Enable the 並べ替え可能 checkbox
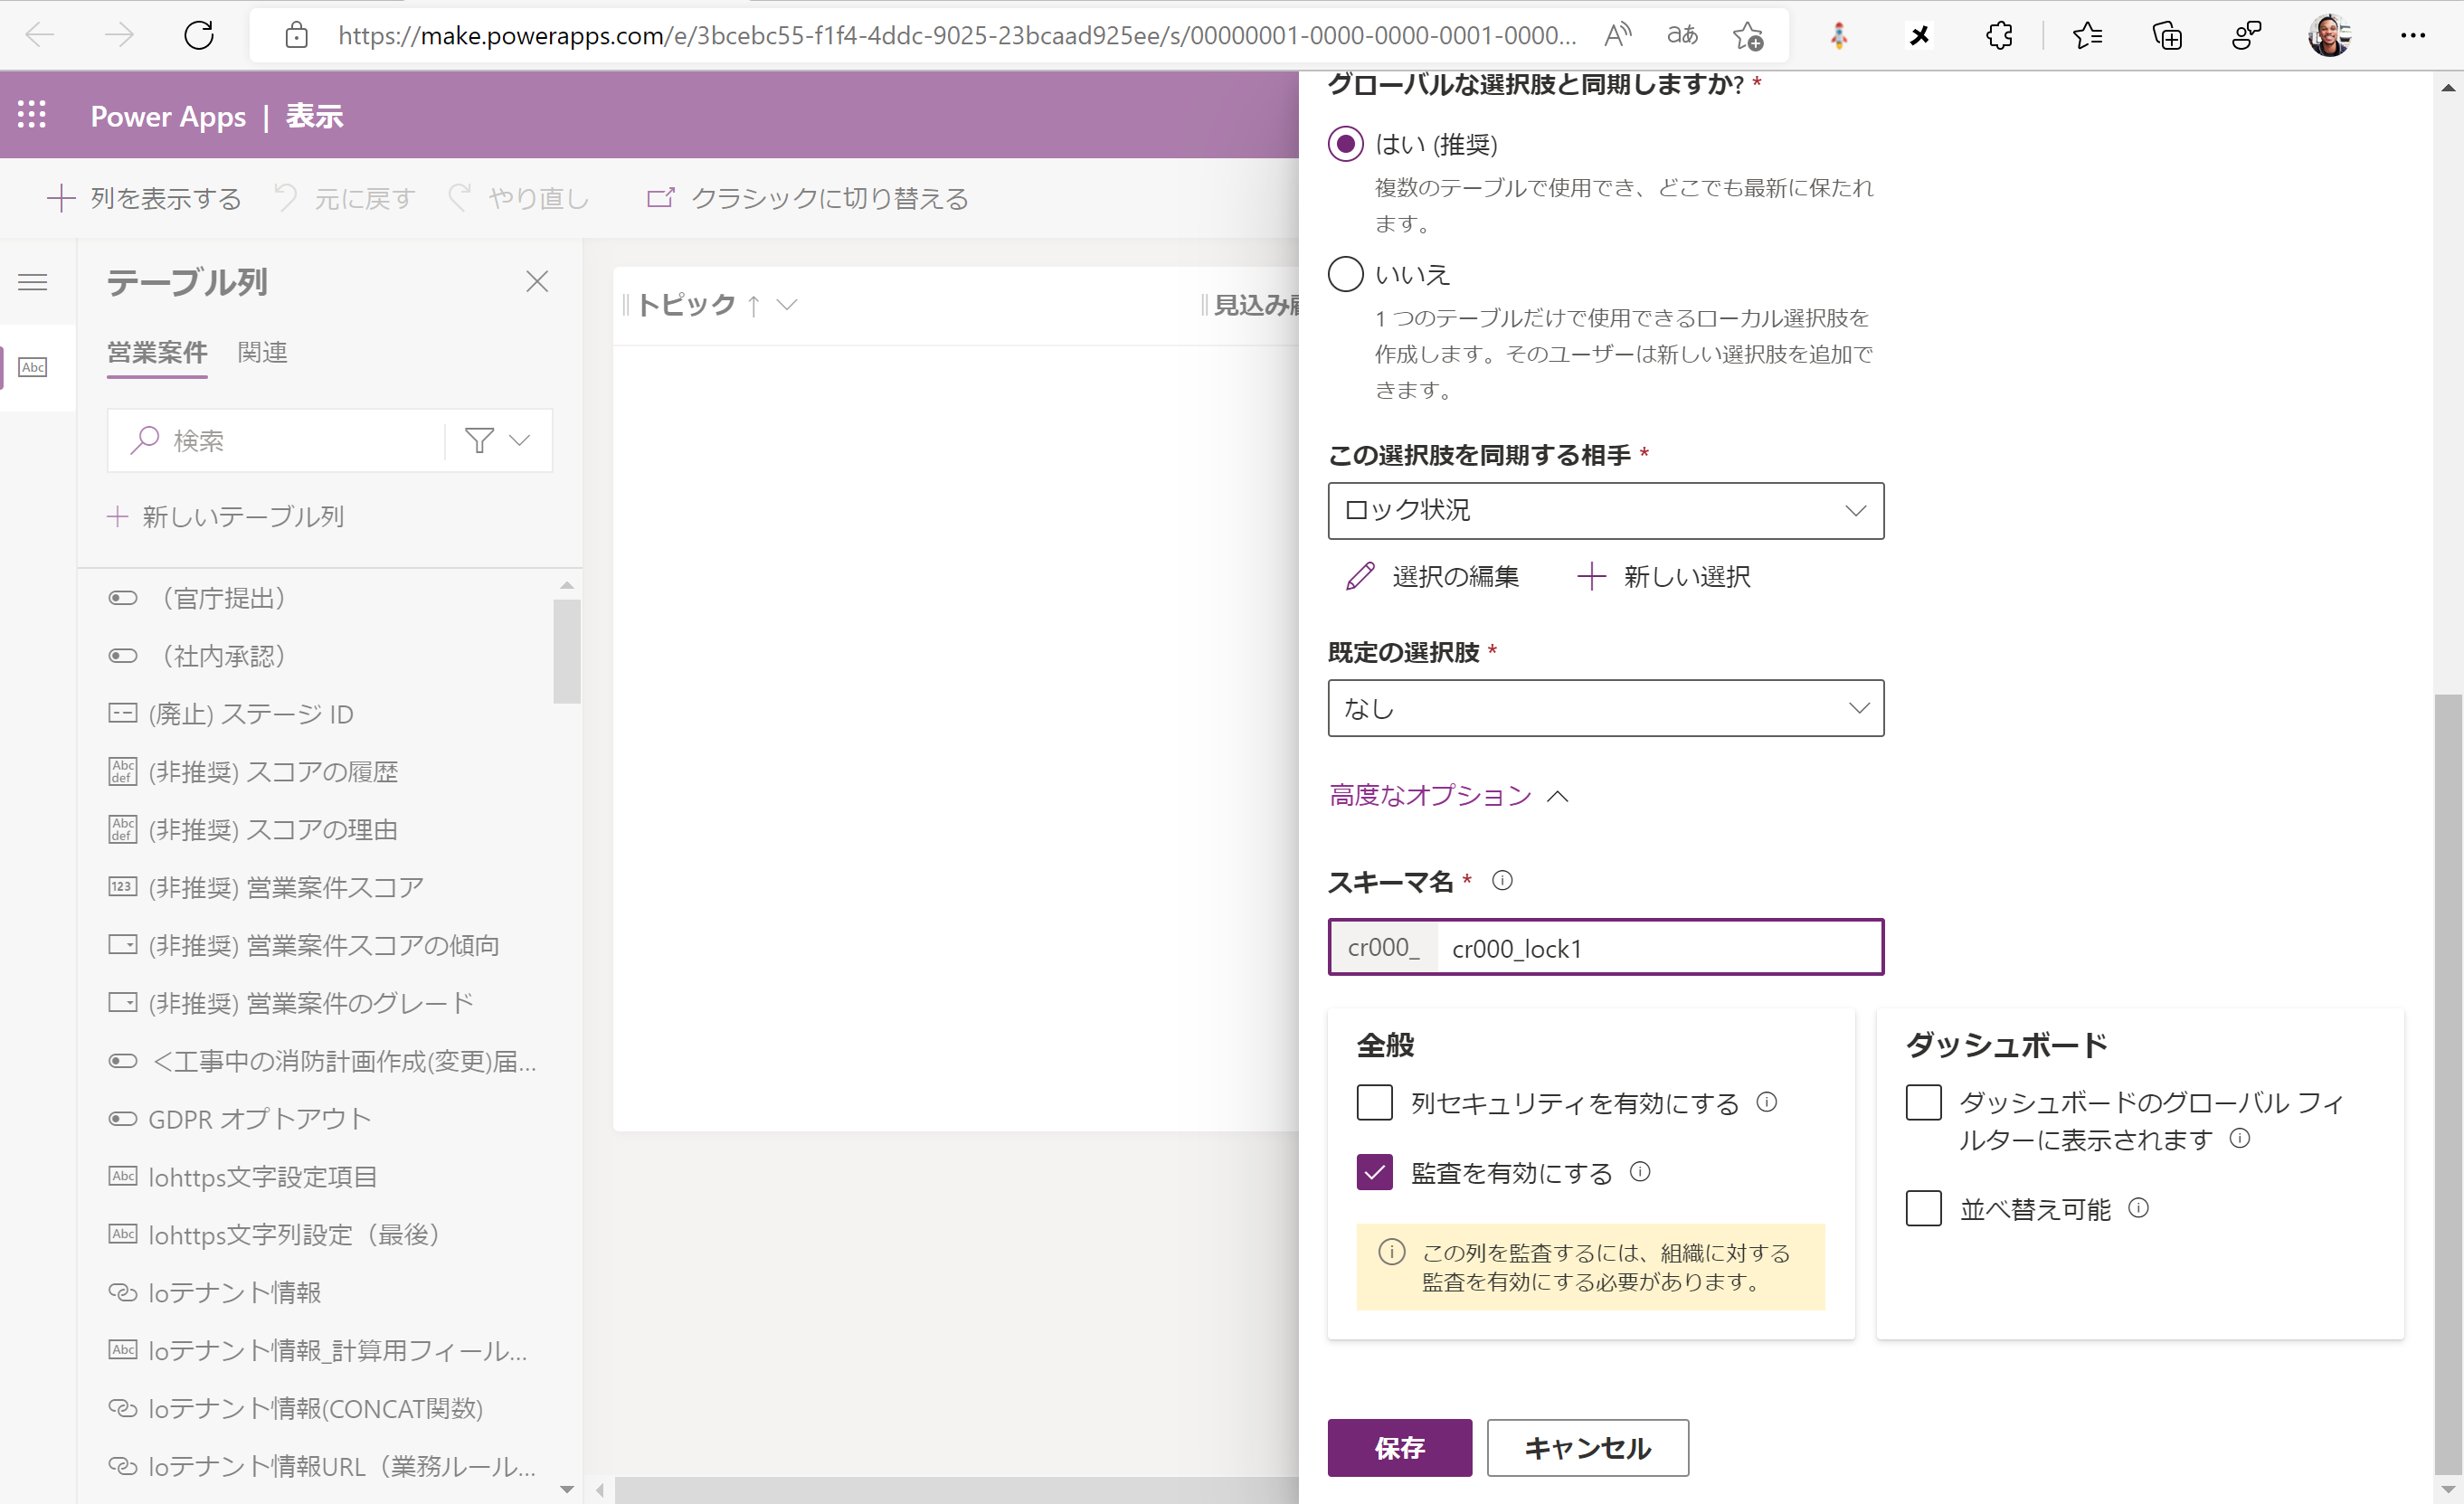 tap(1923, 1209)
